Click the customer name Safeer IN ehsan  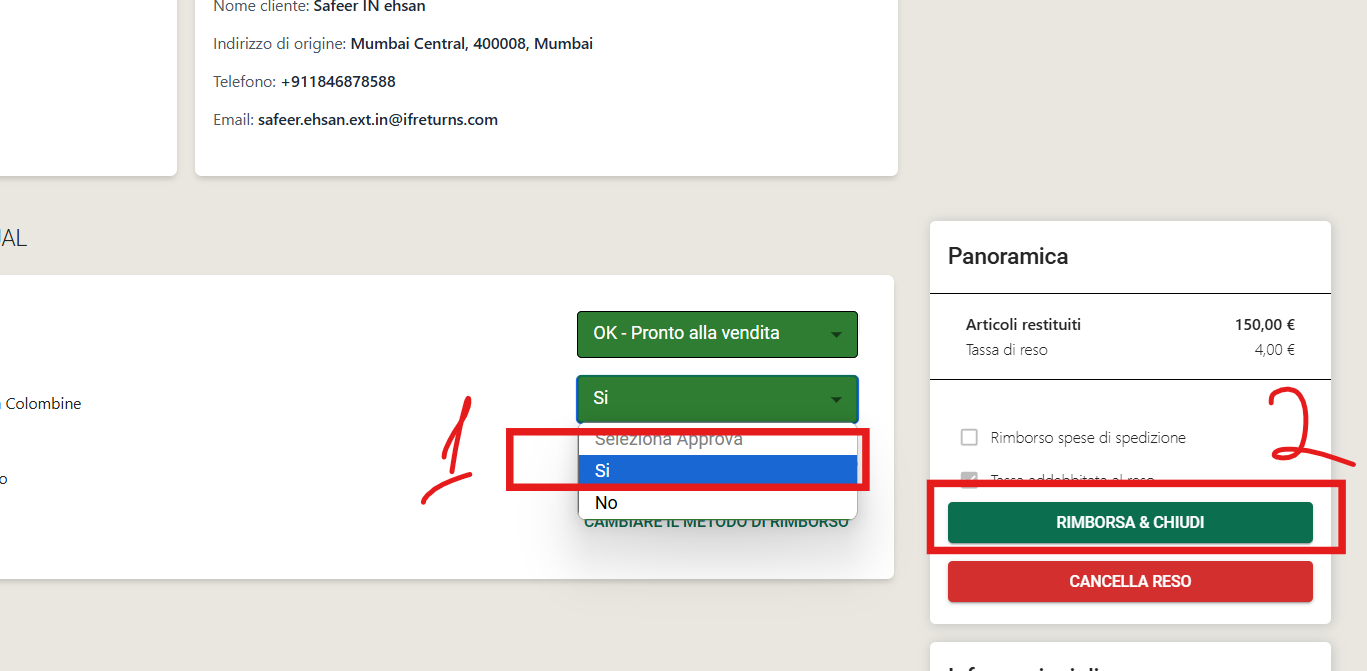370,7
